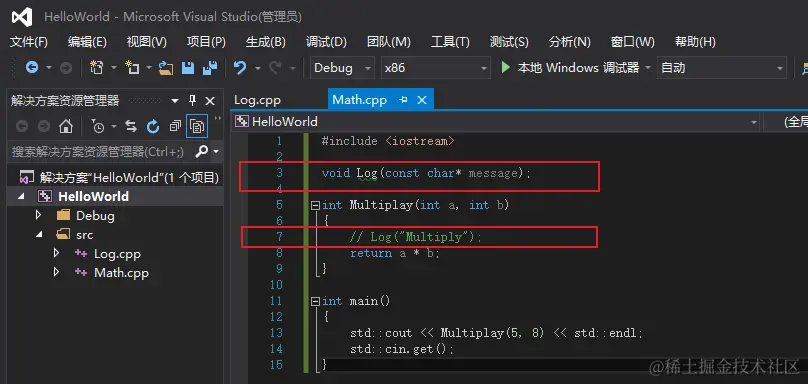The width and height of the screenshot is (808, 384).
Task: Open the 自动 dropdown
Action: click(780, 68)
